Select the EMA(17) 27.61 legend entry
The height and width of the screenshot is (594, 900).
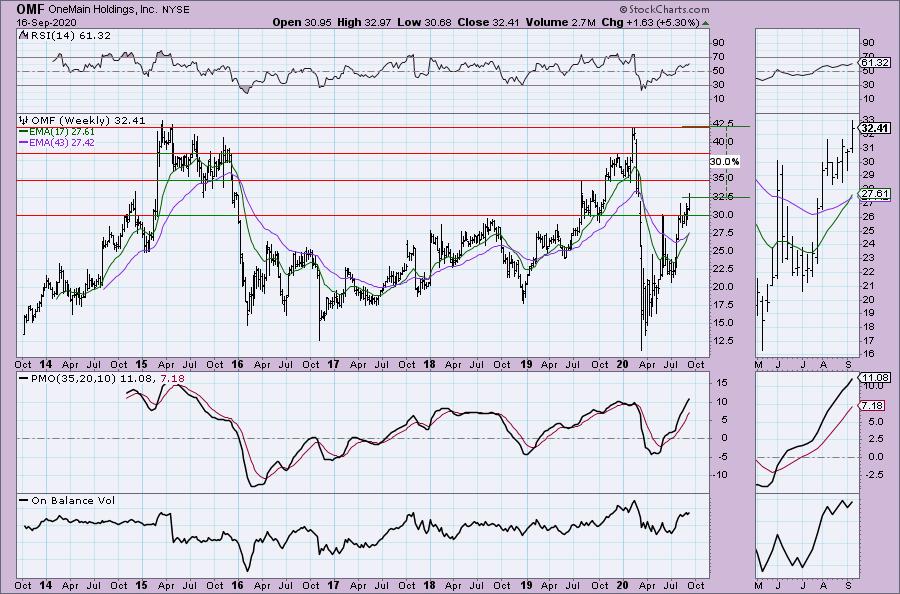point(62,132)
